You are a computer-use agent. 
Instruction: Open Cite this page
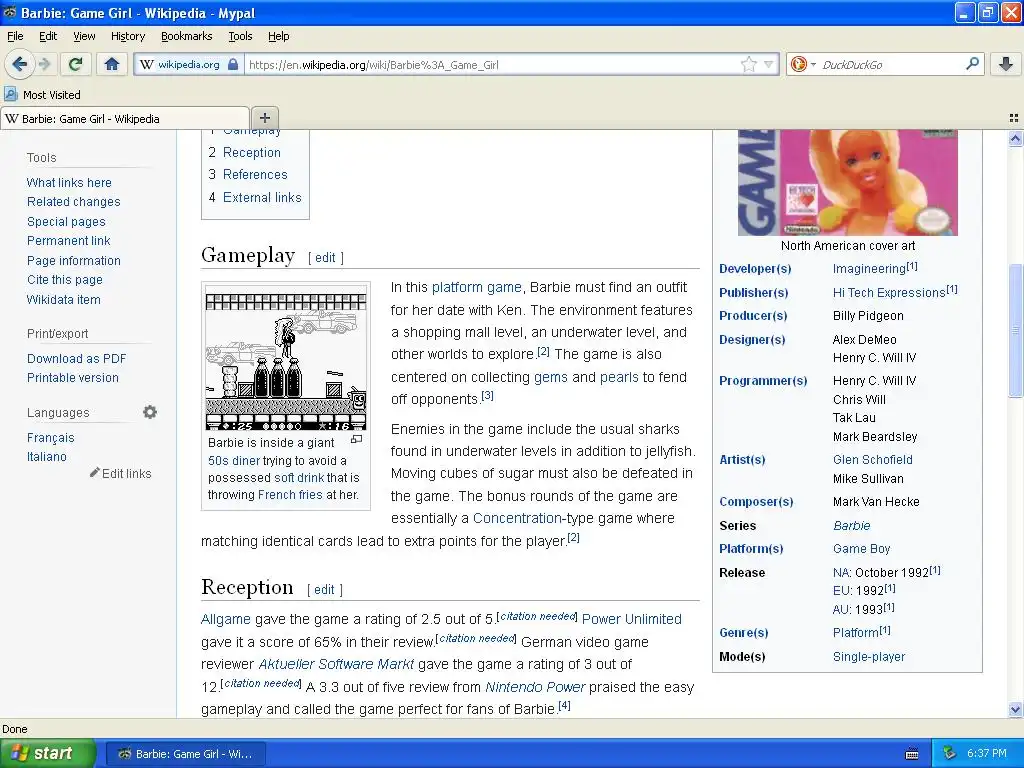pyautogui.click(x=65, y=280)
